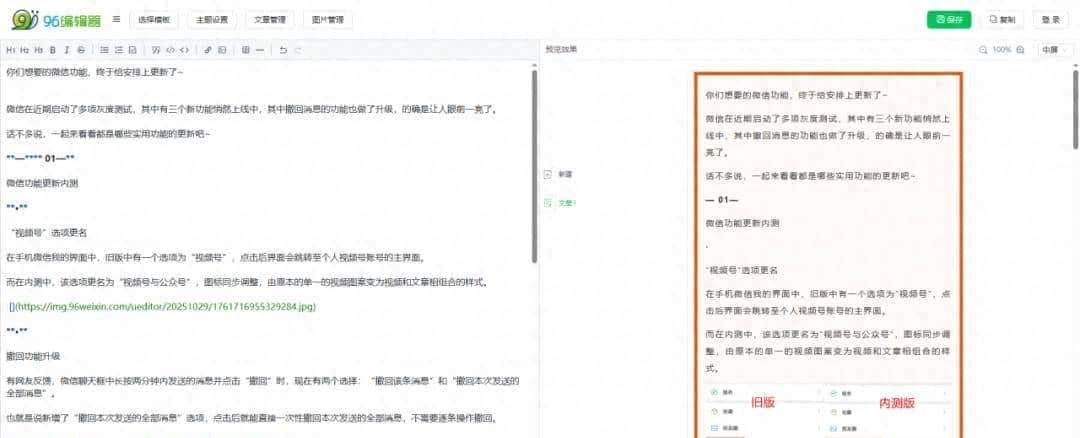Open 主题设置 theme settings
Viewport: 1080px width, 438px height.
[x=211, y=20]
